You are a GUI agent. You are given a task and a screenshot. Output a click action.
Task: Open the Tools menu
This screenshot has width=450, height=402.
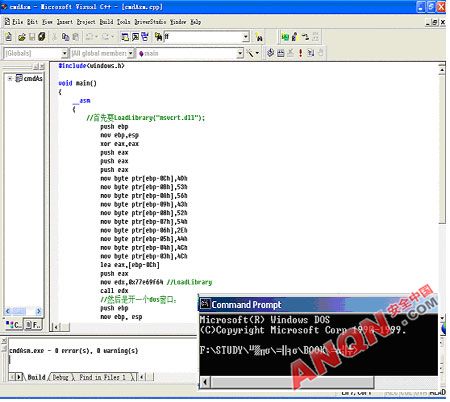(x=123, y=22)
